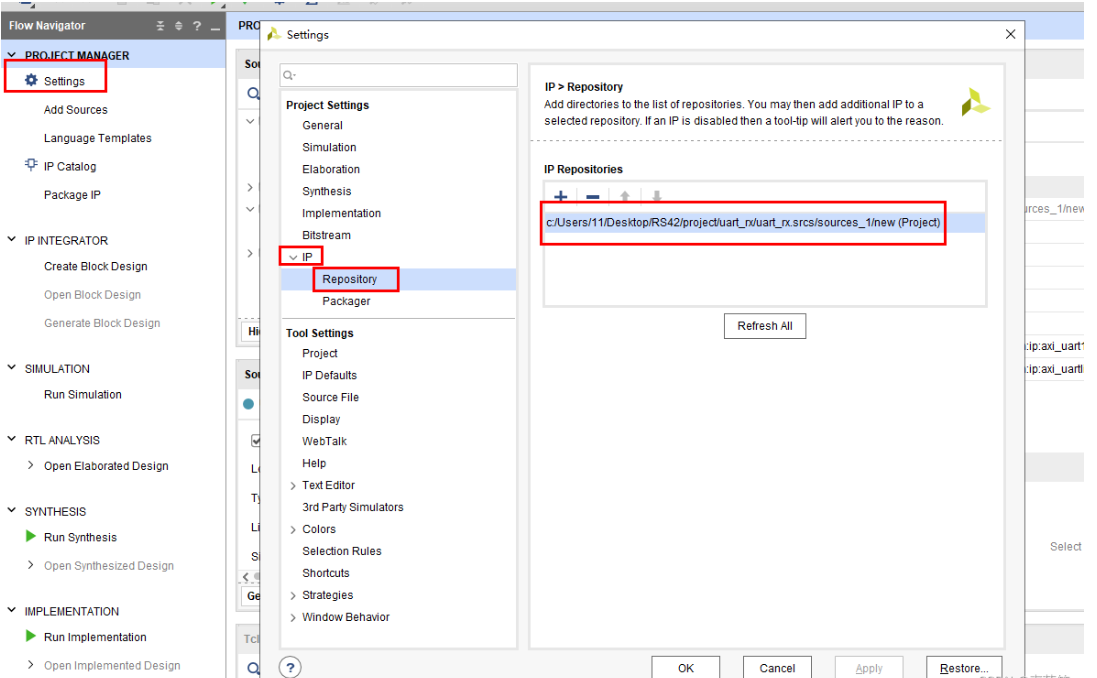This screenshot has width=1097, height=678.
Task: Expand Open Elaborated Design
Action: click(x=31, y=465)
